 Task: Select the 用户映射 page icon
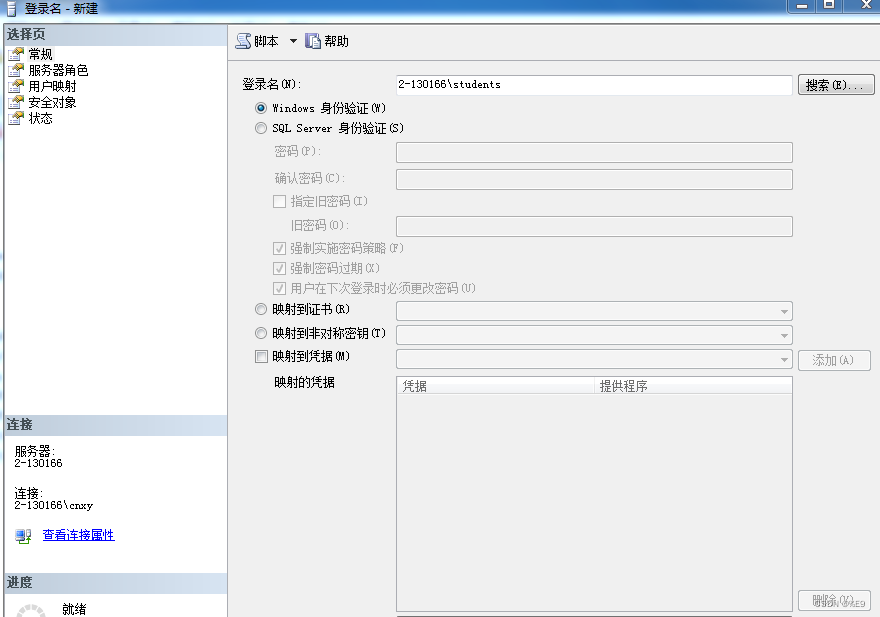click(x=16, y=86)
